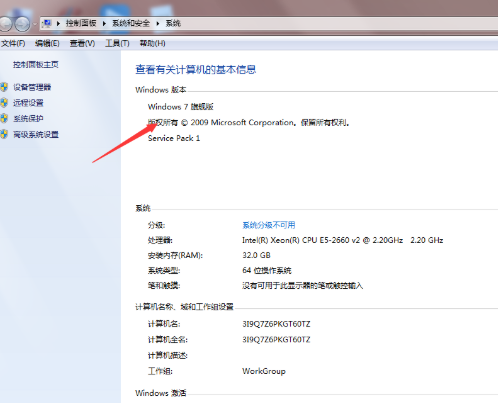Select the Windows 7 旗舰版 edition text
498x403 pixels.
(x=181, y=107)
